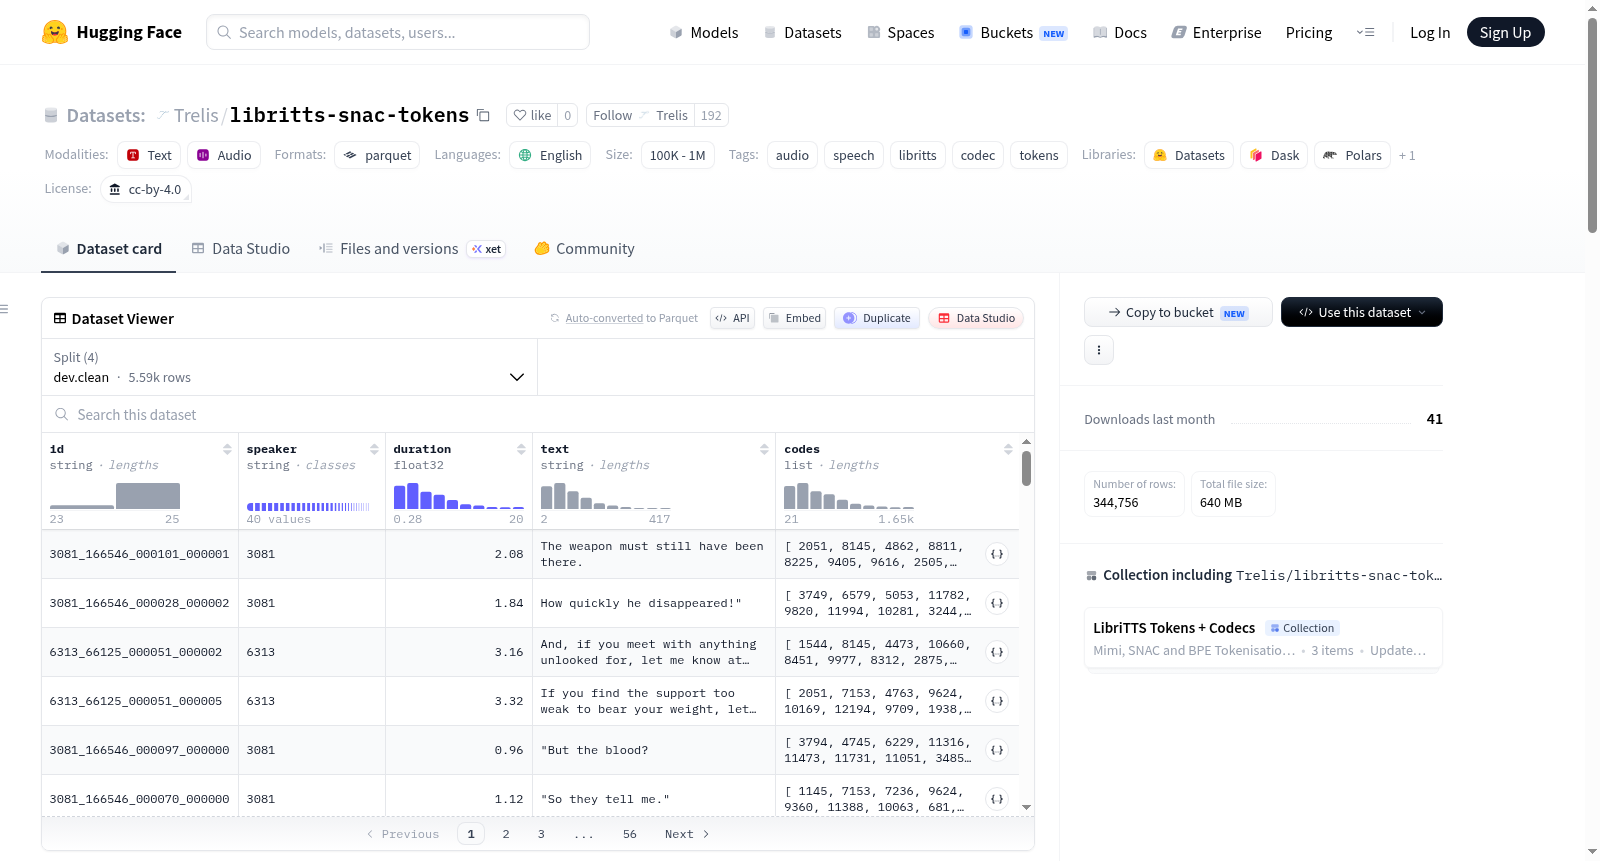Viewport: 1600px width, 861px height.
Task: Click the dataset viewer vertical scrollbar thumb
Action: tap(1026, 468)
